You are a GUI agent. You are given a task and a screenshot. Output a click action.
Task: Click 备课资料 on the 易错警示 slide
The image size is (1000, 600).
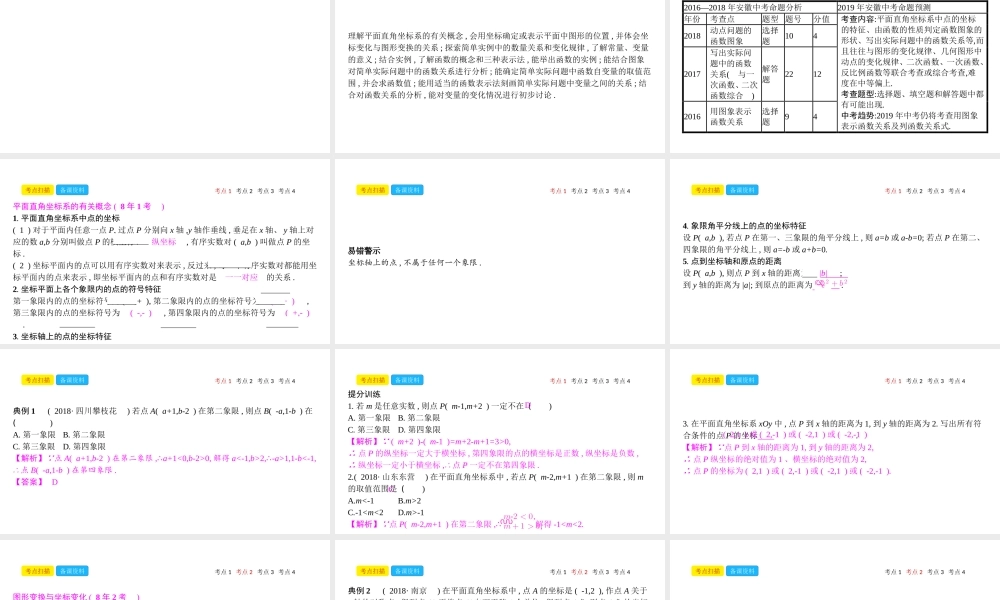point(408,190)
